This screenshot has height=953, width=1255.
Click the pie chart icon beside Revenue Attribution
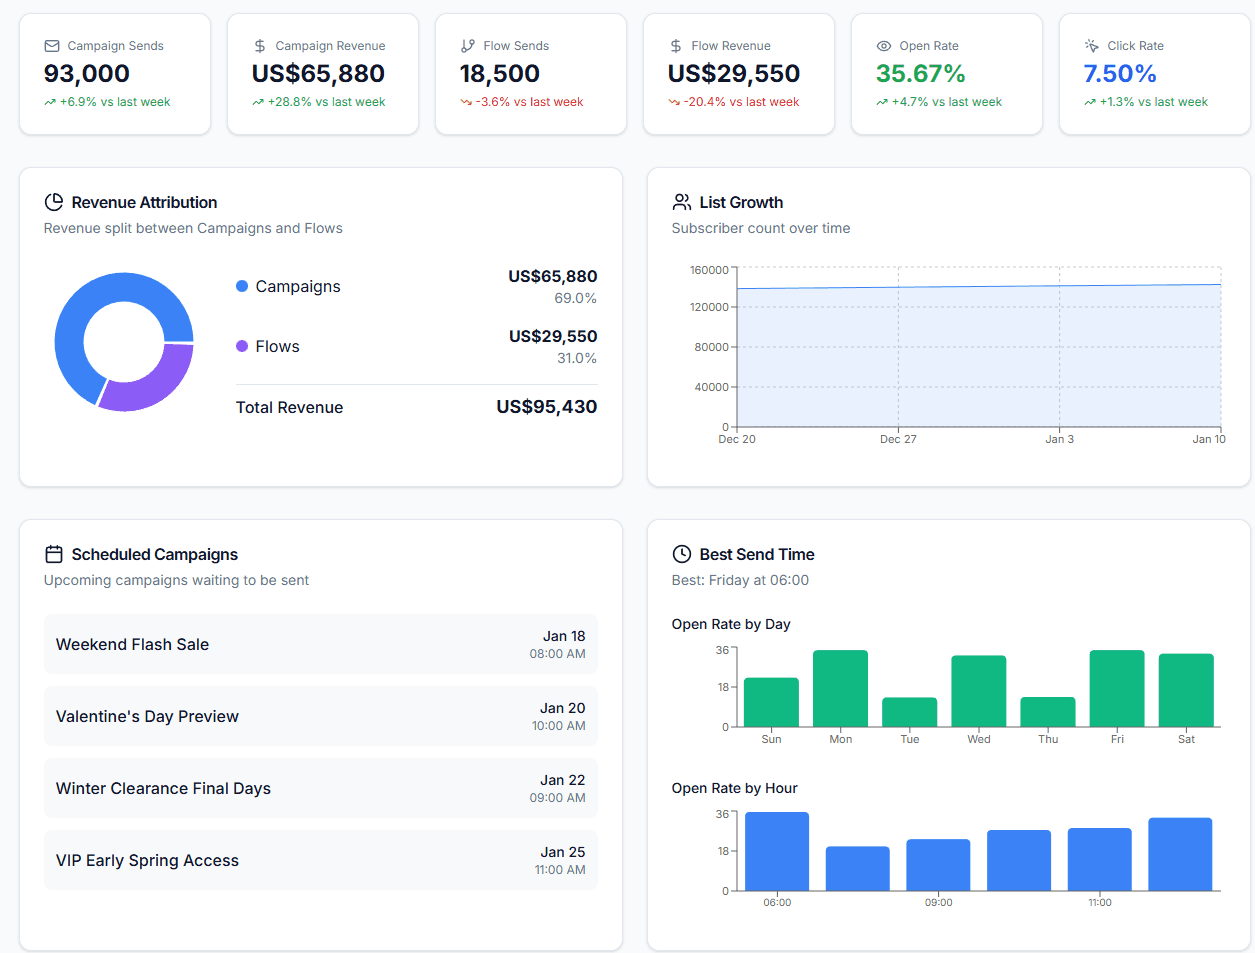[54, 201]
